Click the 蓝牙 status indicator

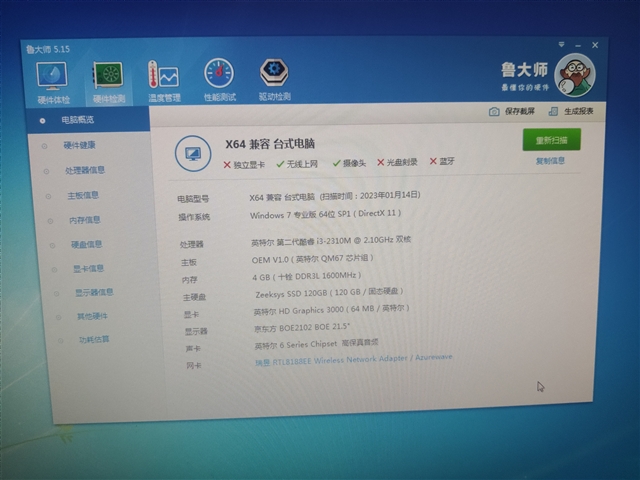coord(442,161)
